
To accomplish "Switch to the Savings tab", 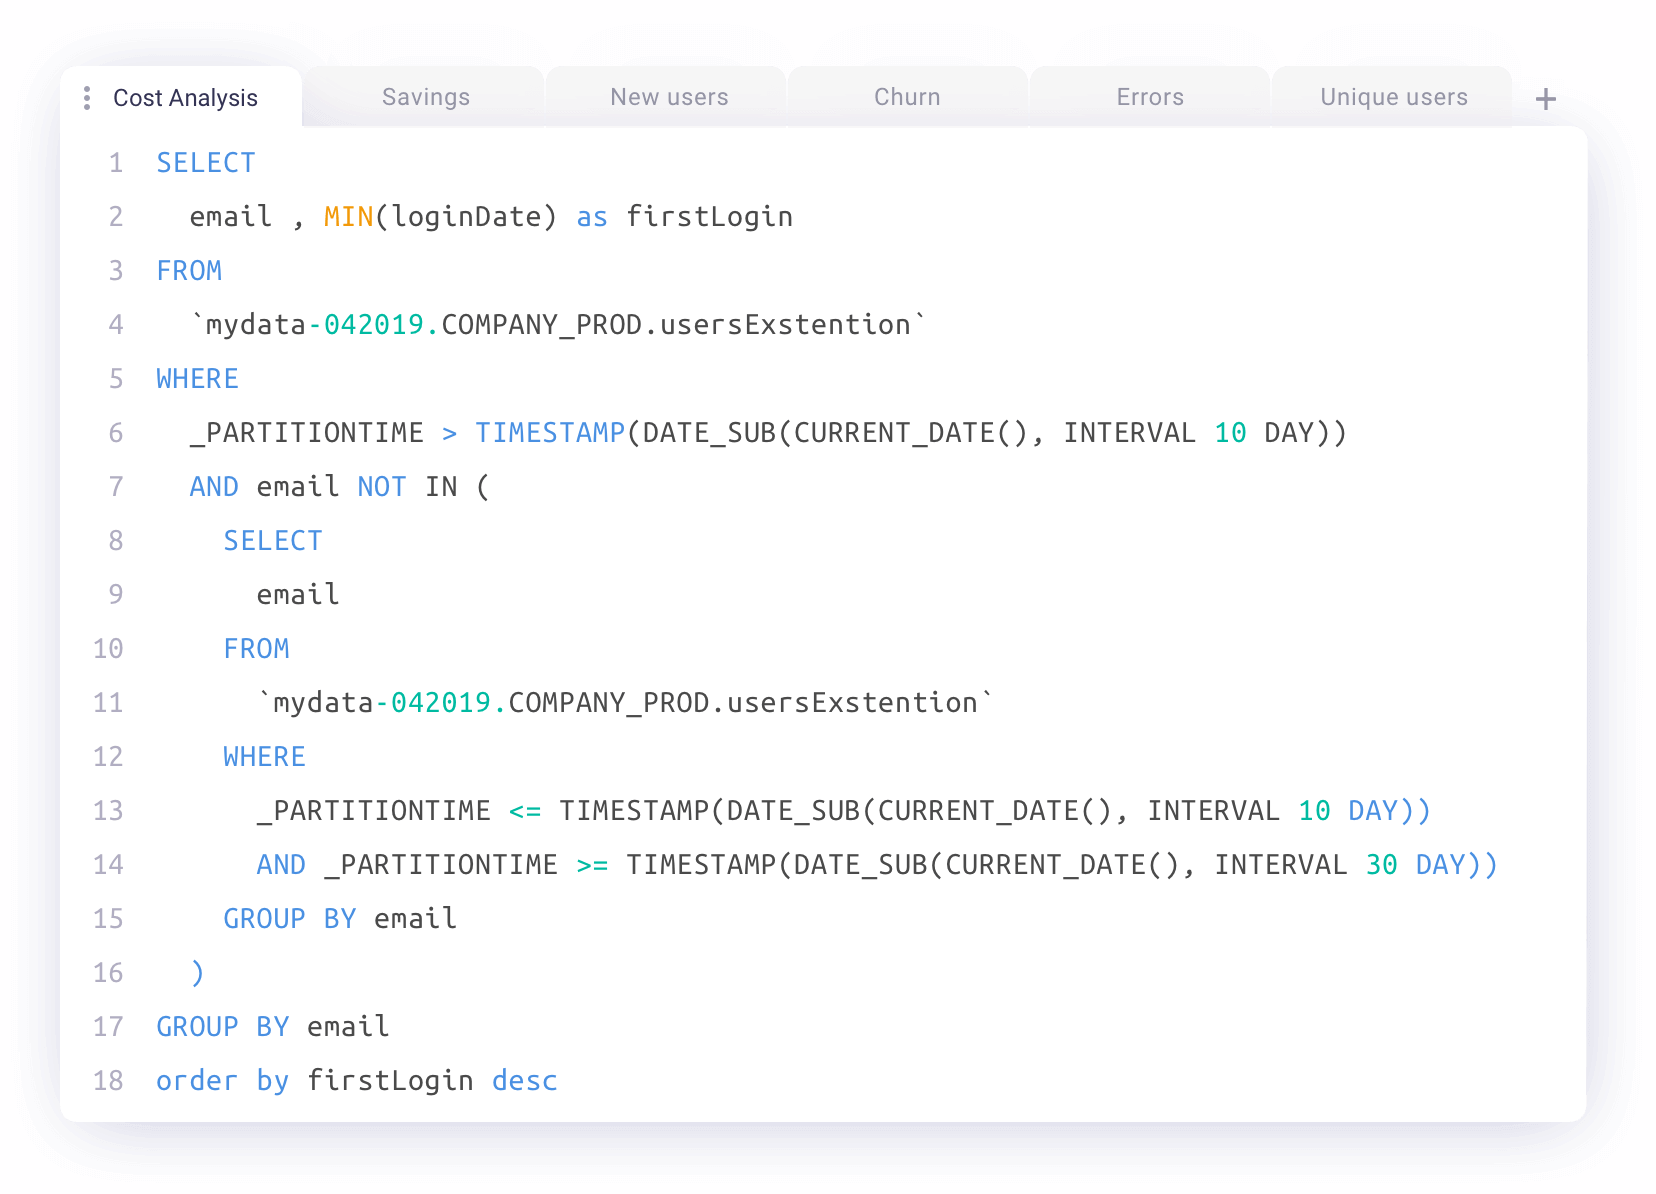I will point(425,97).
